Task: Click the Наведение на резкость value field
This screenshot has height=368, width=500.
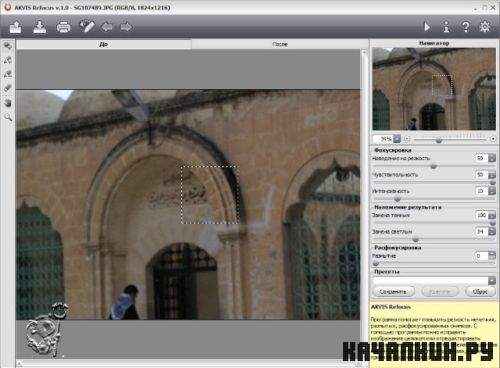Action: click(x=480, y=158)
